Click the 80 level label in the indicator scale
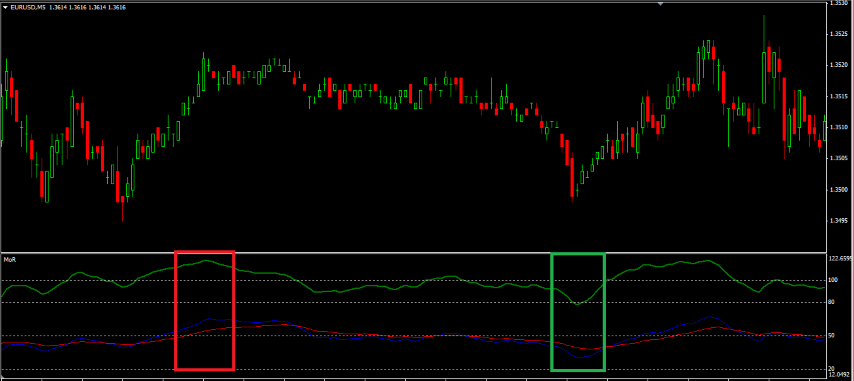854x381 pixels. point(831,302)
